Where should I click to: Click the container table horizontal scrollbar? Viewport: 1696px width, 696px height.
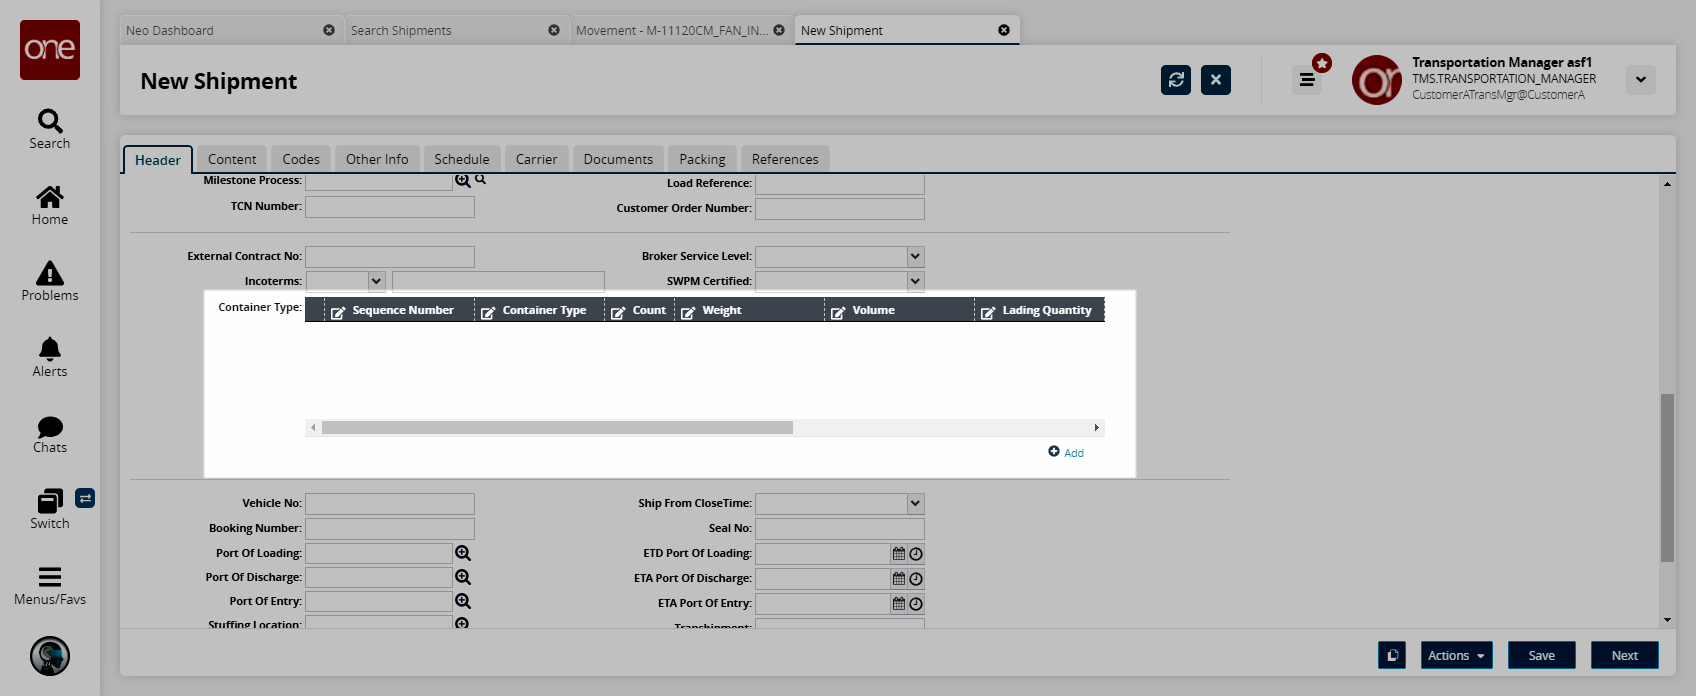click(x=557, y=428)
